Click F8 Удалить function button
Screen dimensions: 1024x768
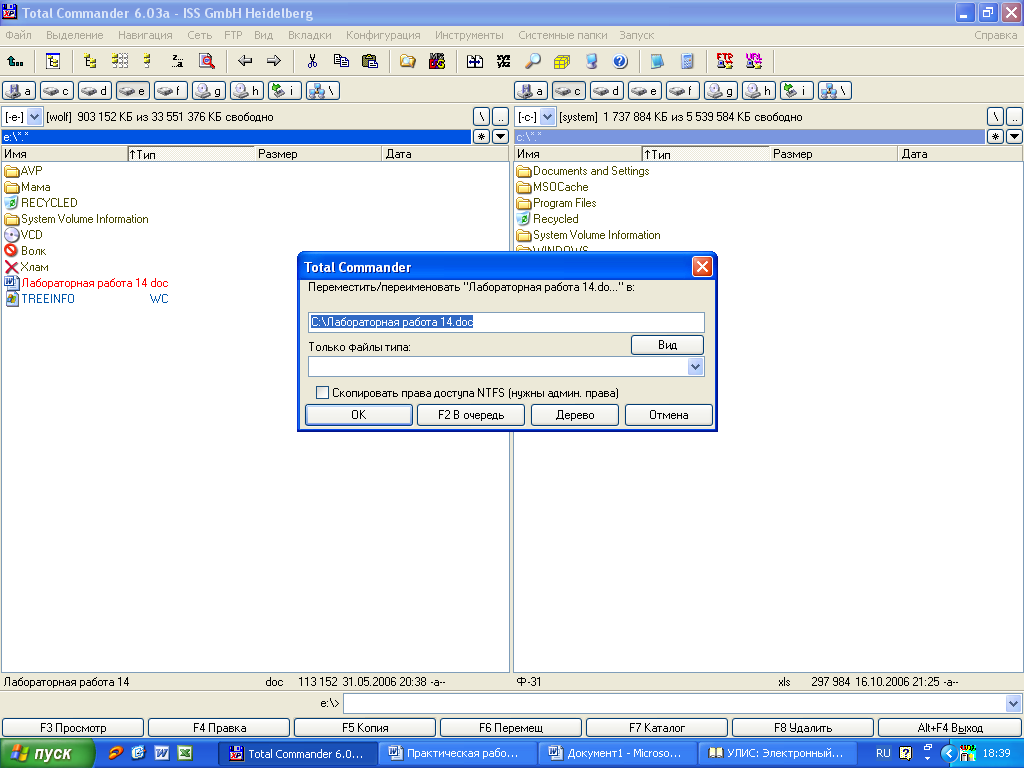coord(803,728)
